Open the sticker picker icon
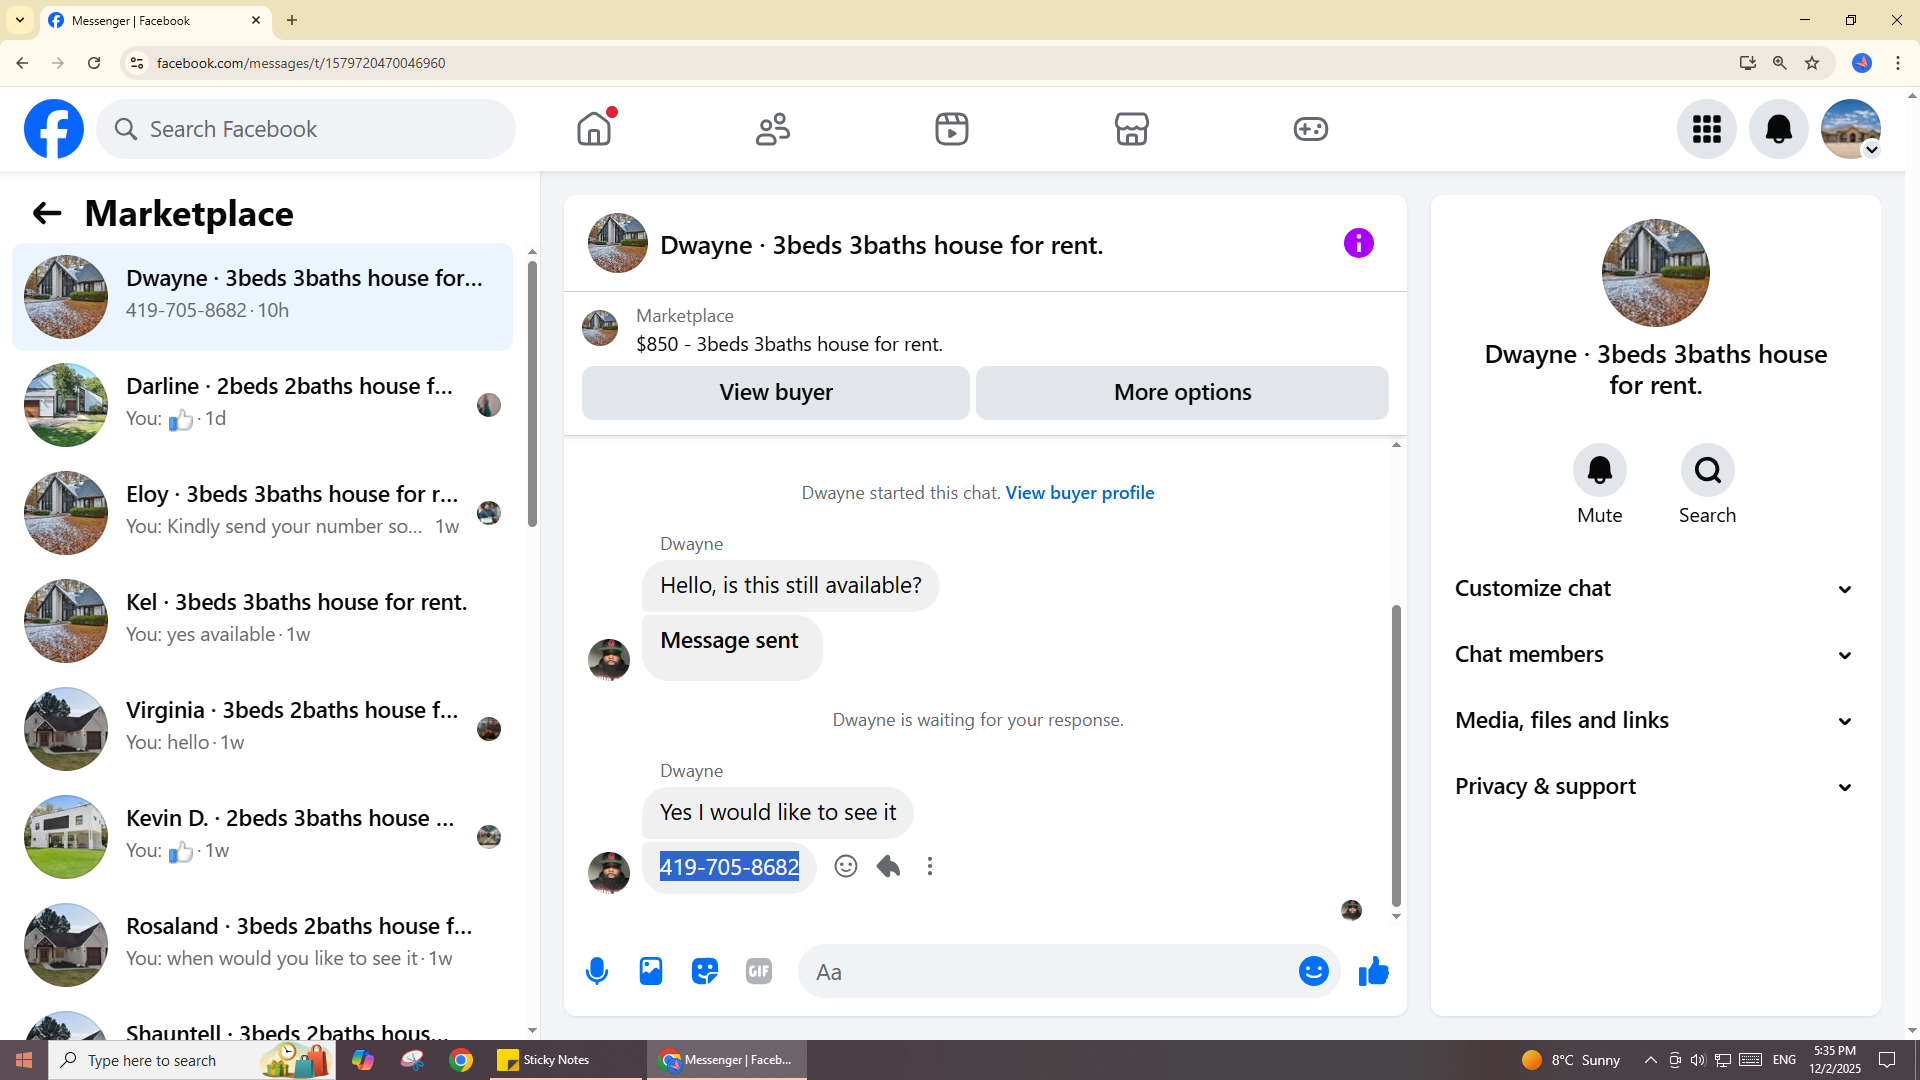Viewport: 1920px width, 1080px height. 705,971
